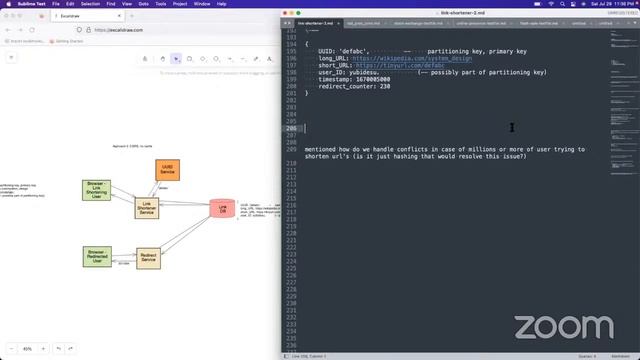Reset zoom via the 40% label

pos(27,349)
